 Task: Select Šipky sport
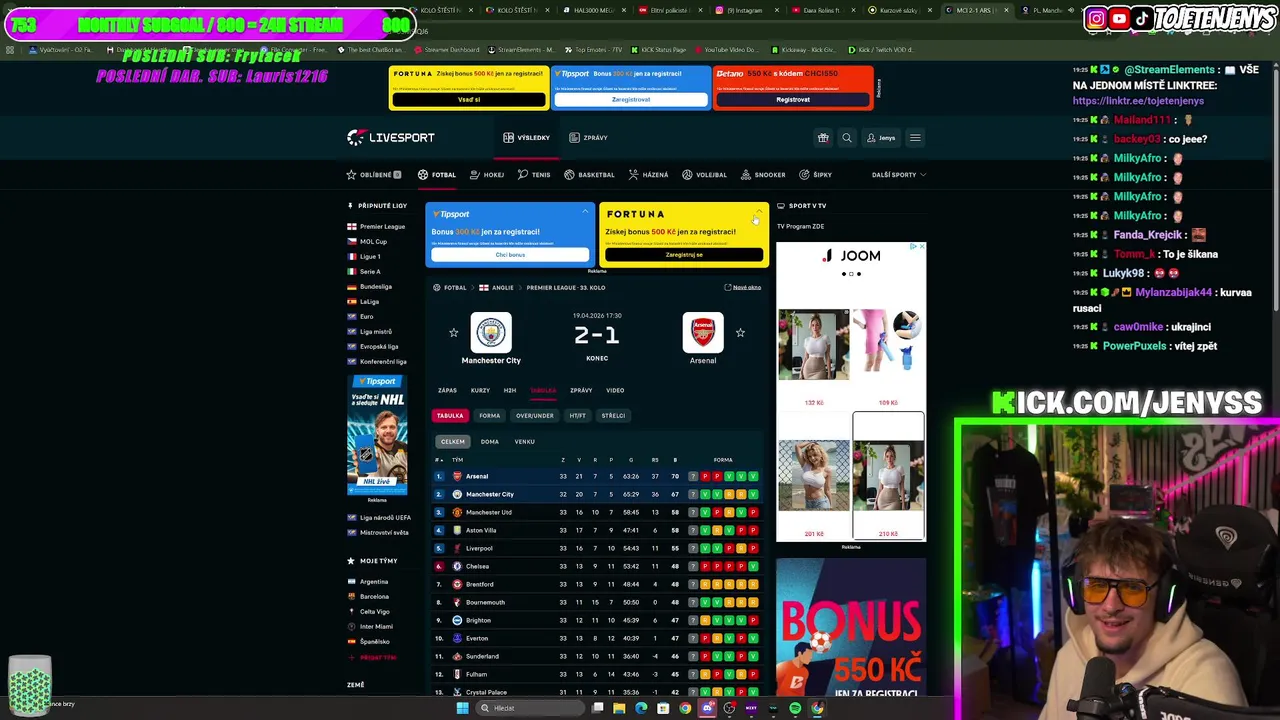pos(816,175)
